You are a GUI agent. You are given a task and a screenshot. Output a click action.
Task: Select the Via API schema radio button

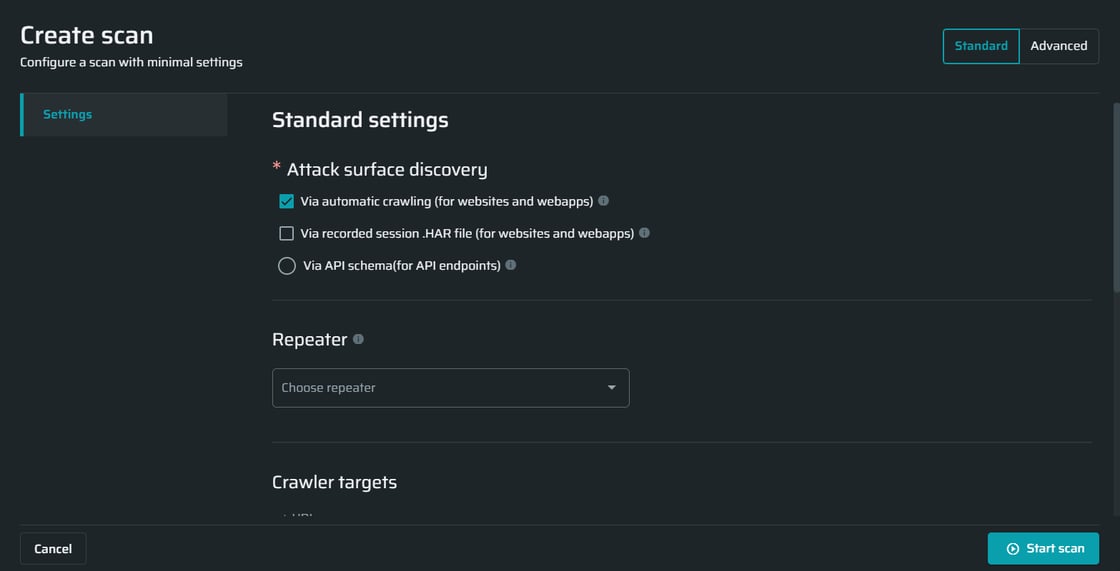coord(287,266)
